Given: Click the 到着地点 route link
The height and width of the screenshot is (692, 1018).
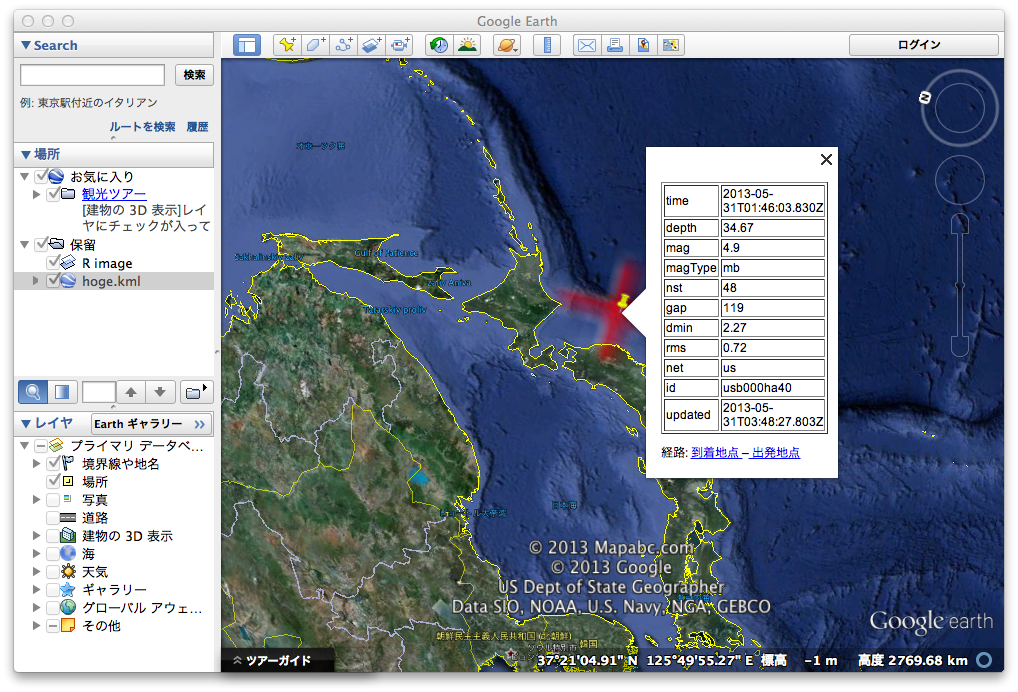Looking at the screenshot, I should 715,452.
